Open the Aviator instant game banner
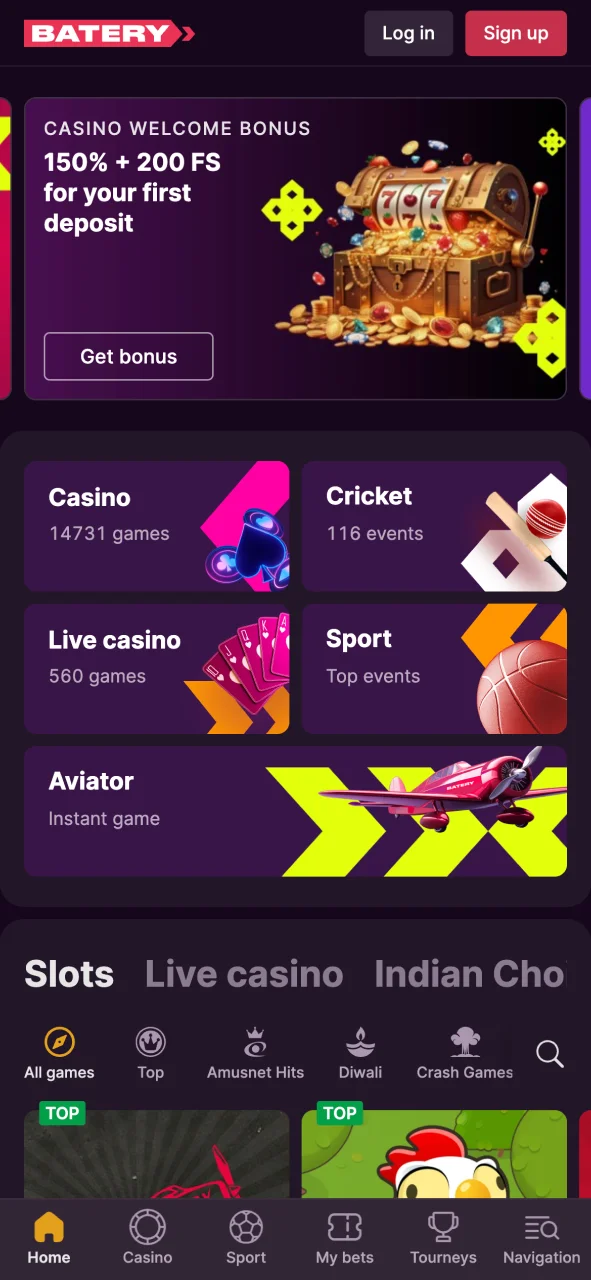The image size is (591, 1280). tap(295, 811)
